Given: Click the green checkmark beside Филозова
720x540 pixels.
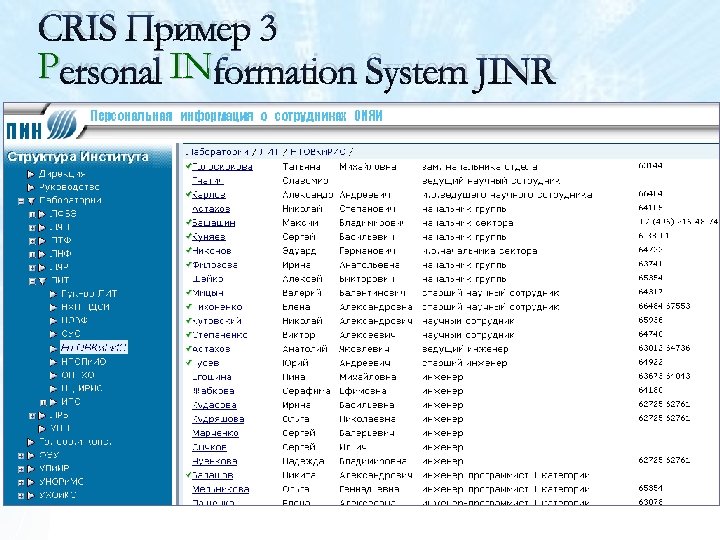Looking at the screenshot, I should click(x=188, y=264).
